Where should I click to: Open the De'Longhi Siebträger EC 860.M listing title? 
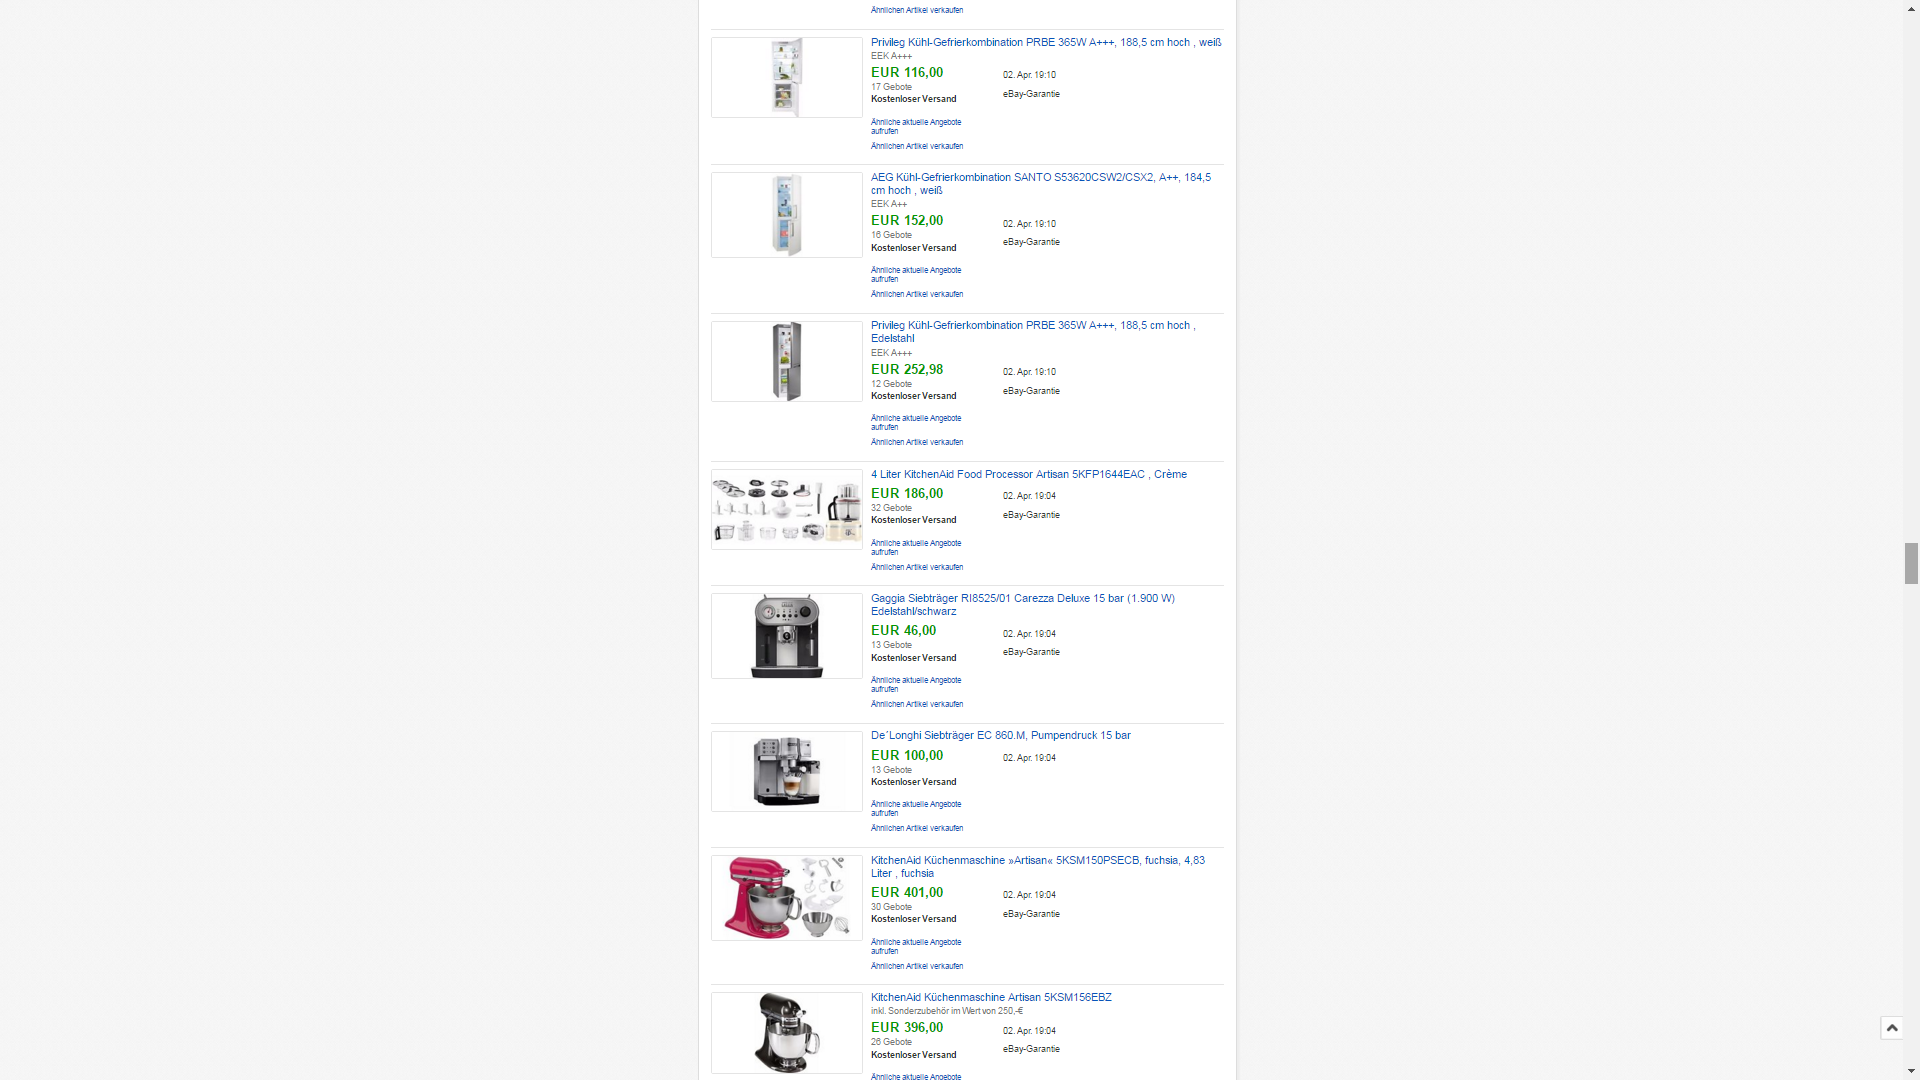pyautogui.click(x=1001, y=735)
